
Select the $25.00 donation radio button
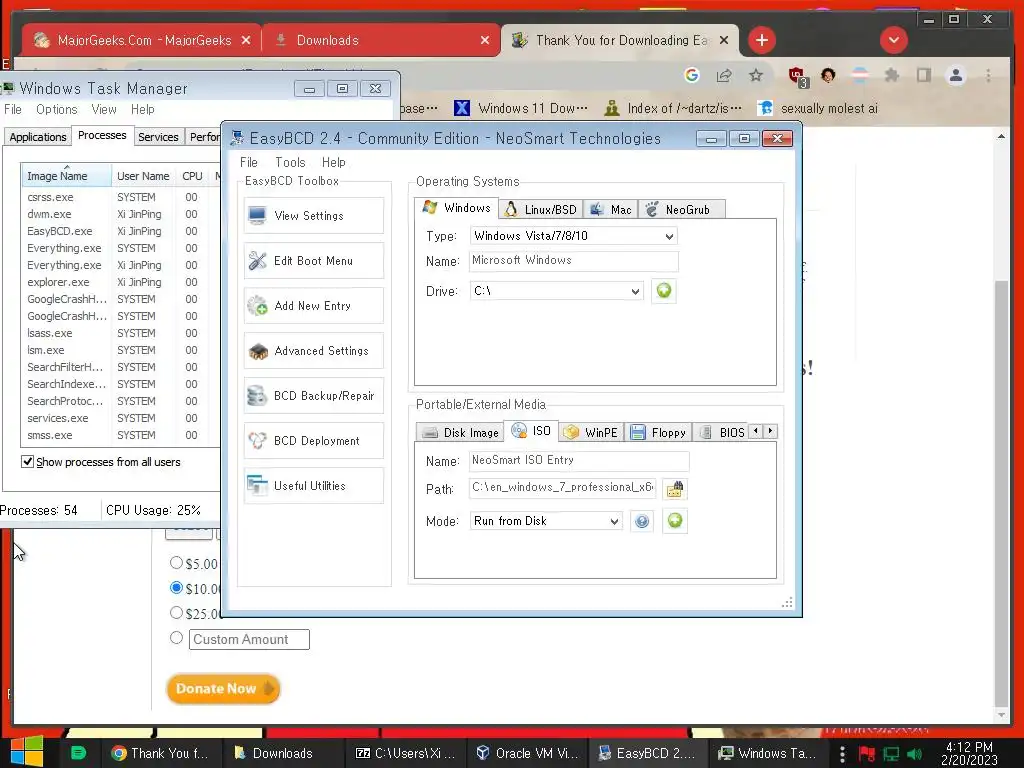pos(176,613)
